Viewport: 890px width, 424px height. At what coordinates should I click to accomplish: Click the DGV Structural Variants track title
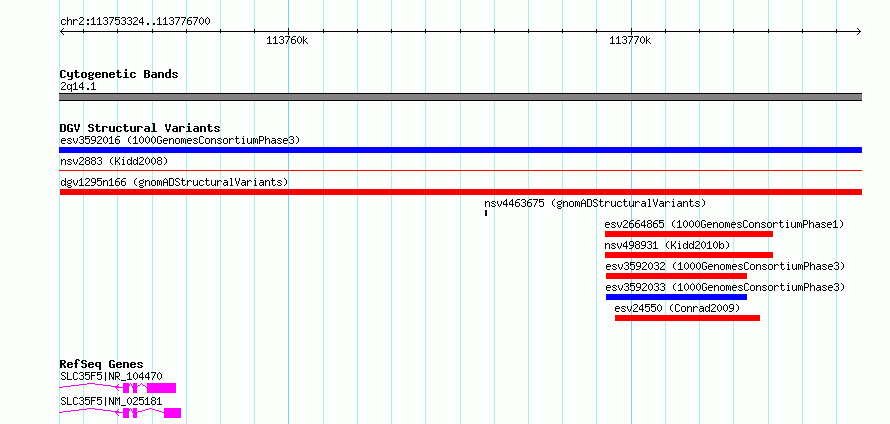coord(140,128)
